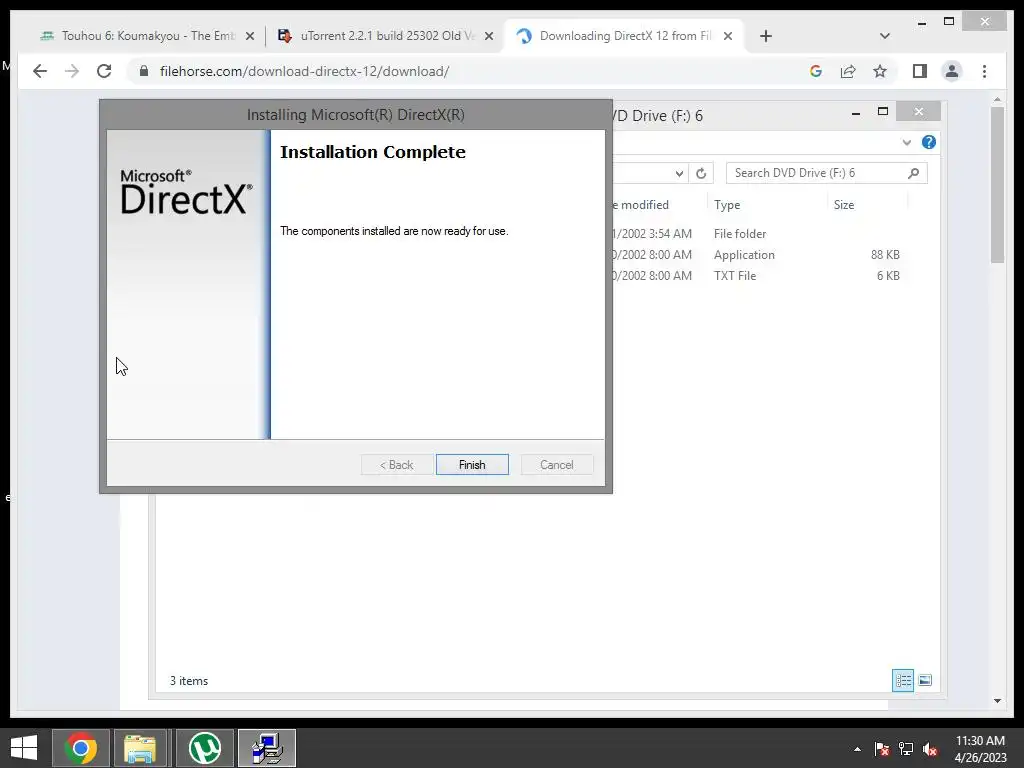The width and height of the screenshot is (1024, 768).
Task: Click Finish in the DirectX installer
Action: (472, 464)
